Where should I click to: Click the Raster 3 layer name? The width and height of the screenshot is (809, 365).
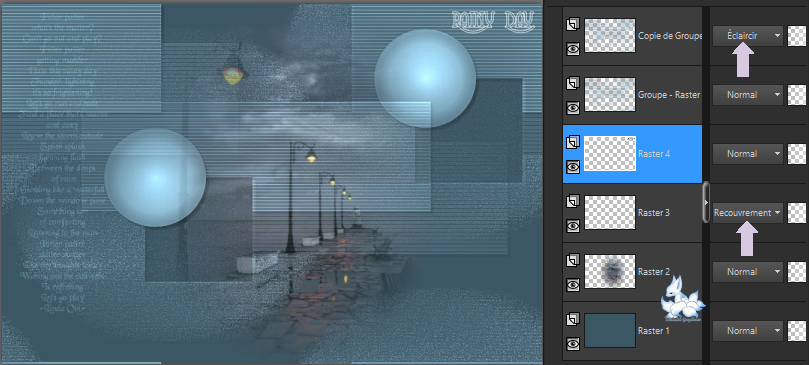(654, 213)
